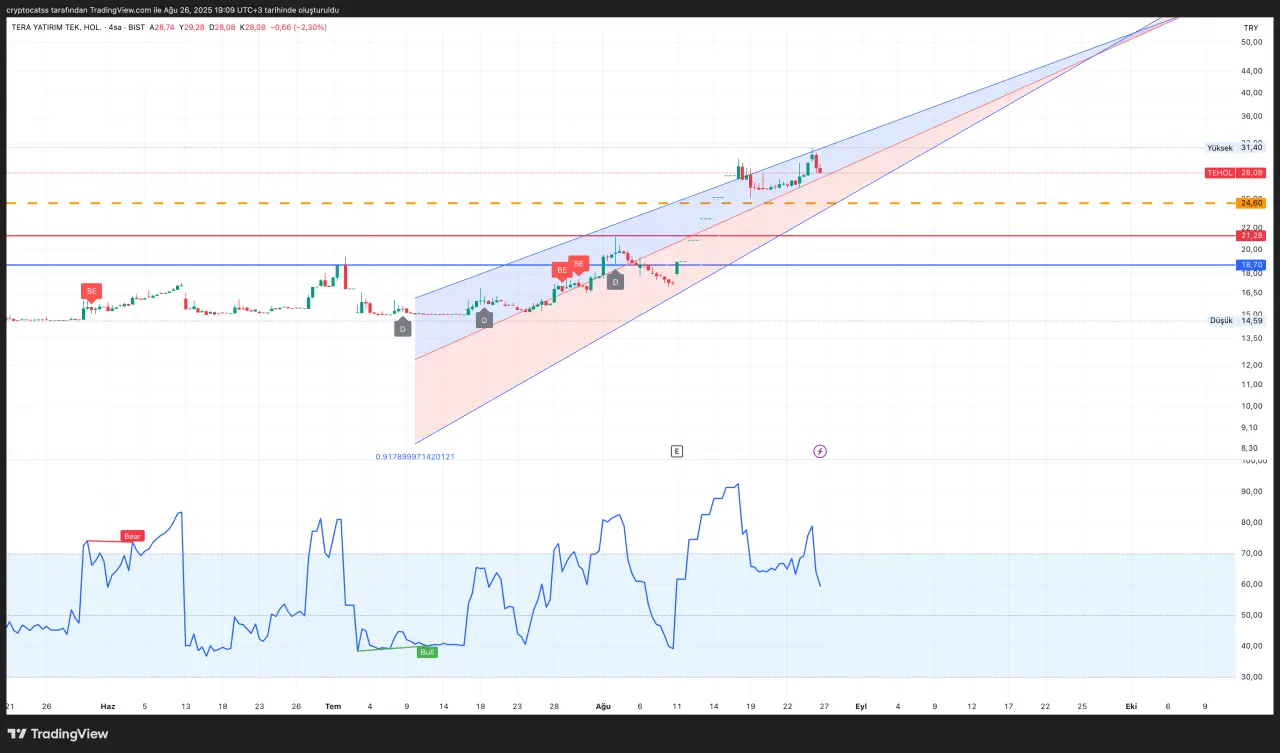Select the leftmost red BE marker

pos(92,292)
